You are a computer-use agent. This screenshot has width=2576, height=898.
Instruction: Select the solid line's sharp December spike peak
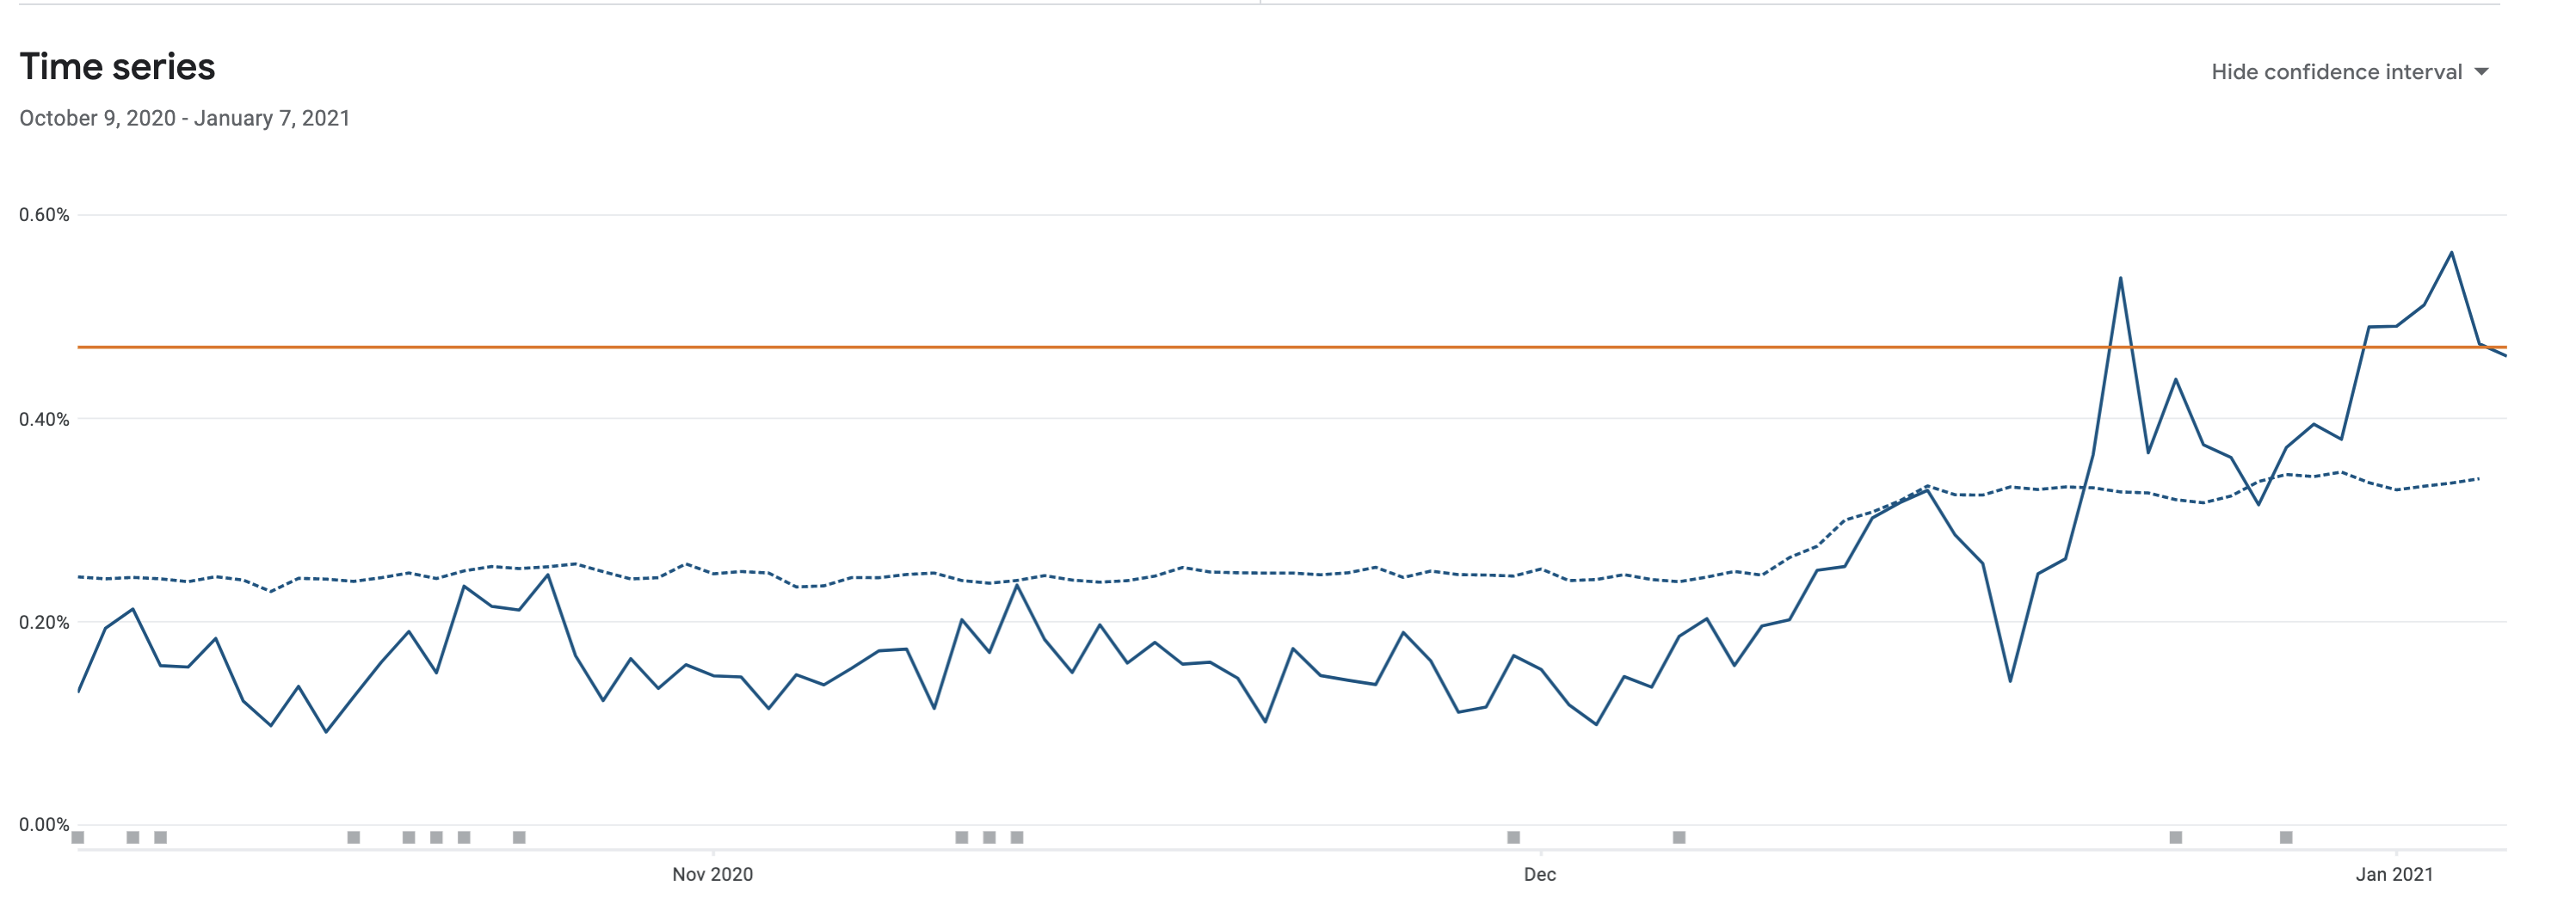click(2120, 278)
